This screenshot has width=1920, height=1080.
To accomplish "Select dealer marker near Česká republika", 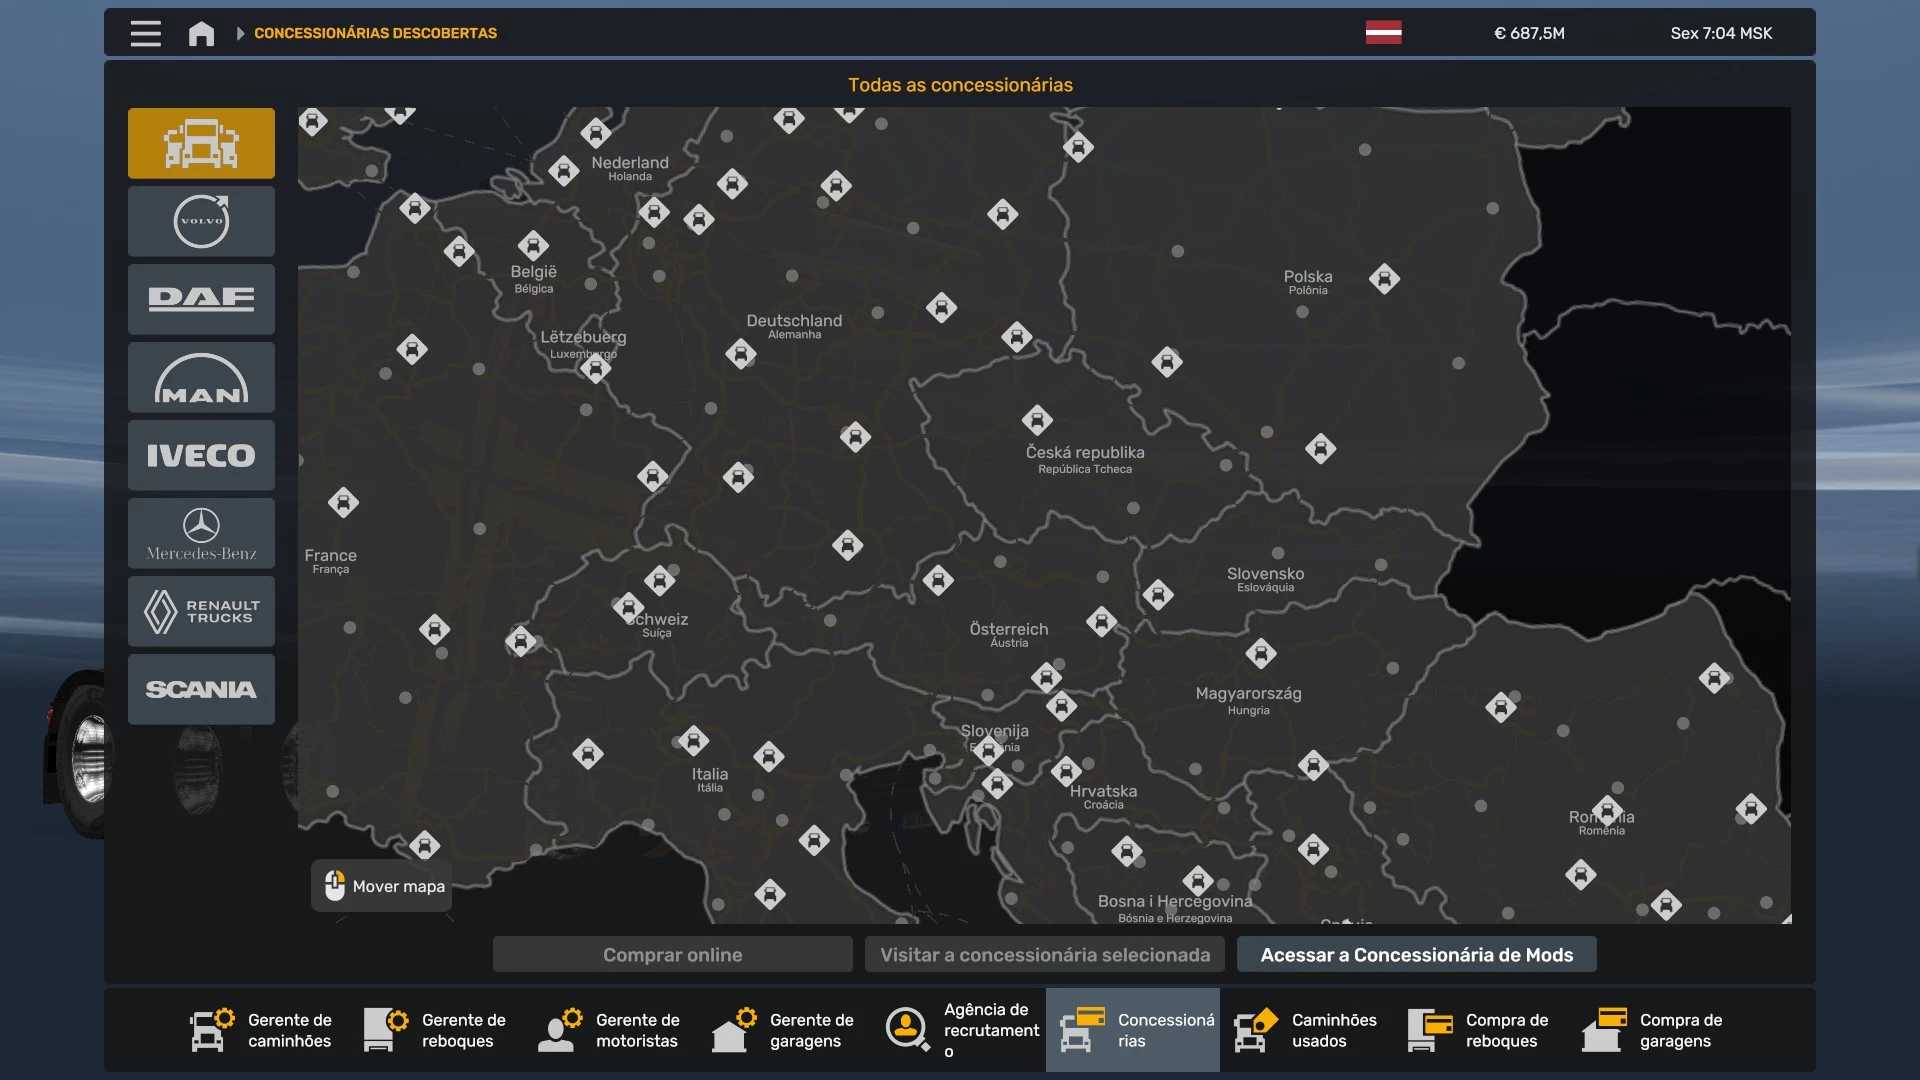I will tap(1037, 420).
